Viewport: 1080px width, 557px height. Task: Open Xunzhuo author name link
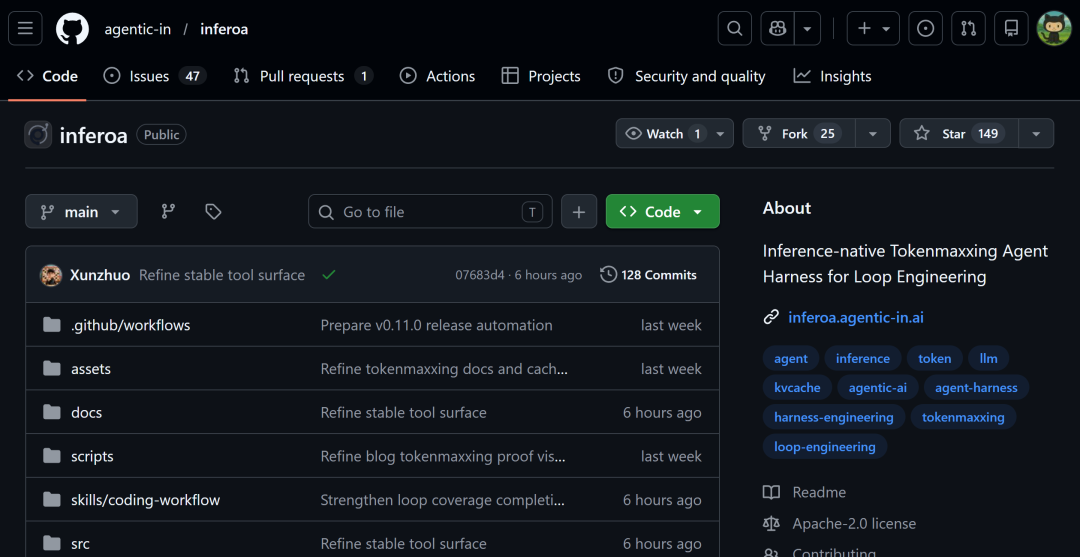[100, 275]
